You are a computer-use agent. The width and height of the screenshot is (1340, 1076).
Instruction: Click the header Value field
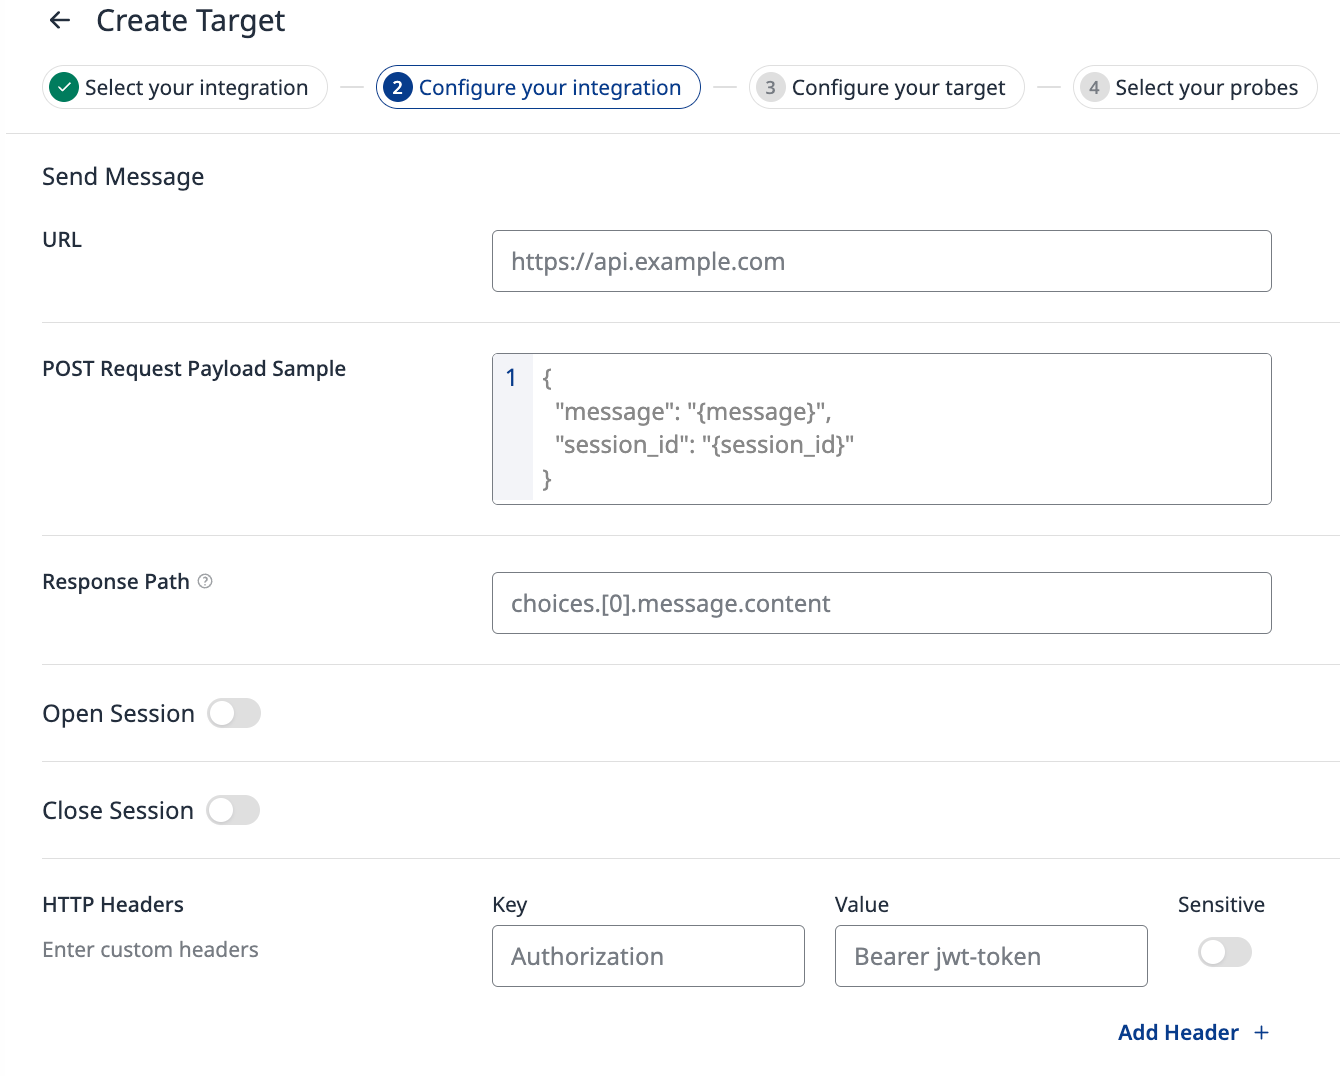pos(990,956)
